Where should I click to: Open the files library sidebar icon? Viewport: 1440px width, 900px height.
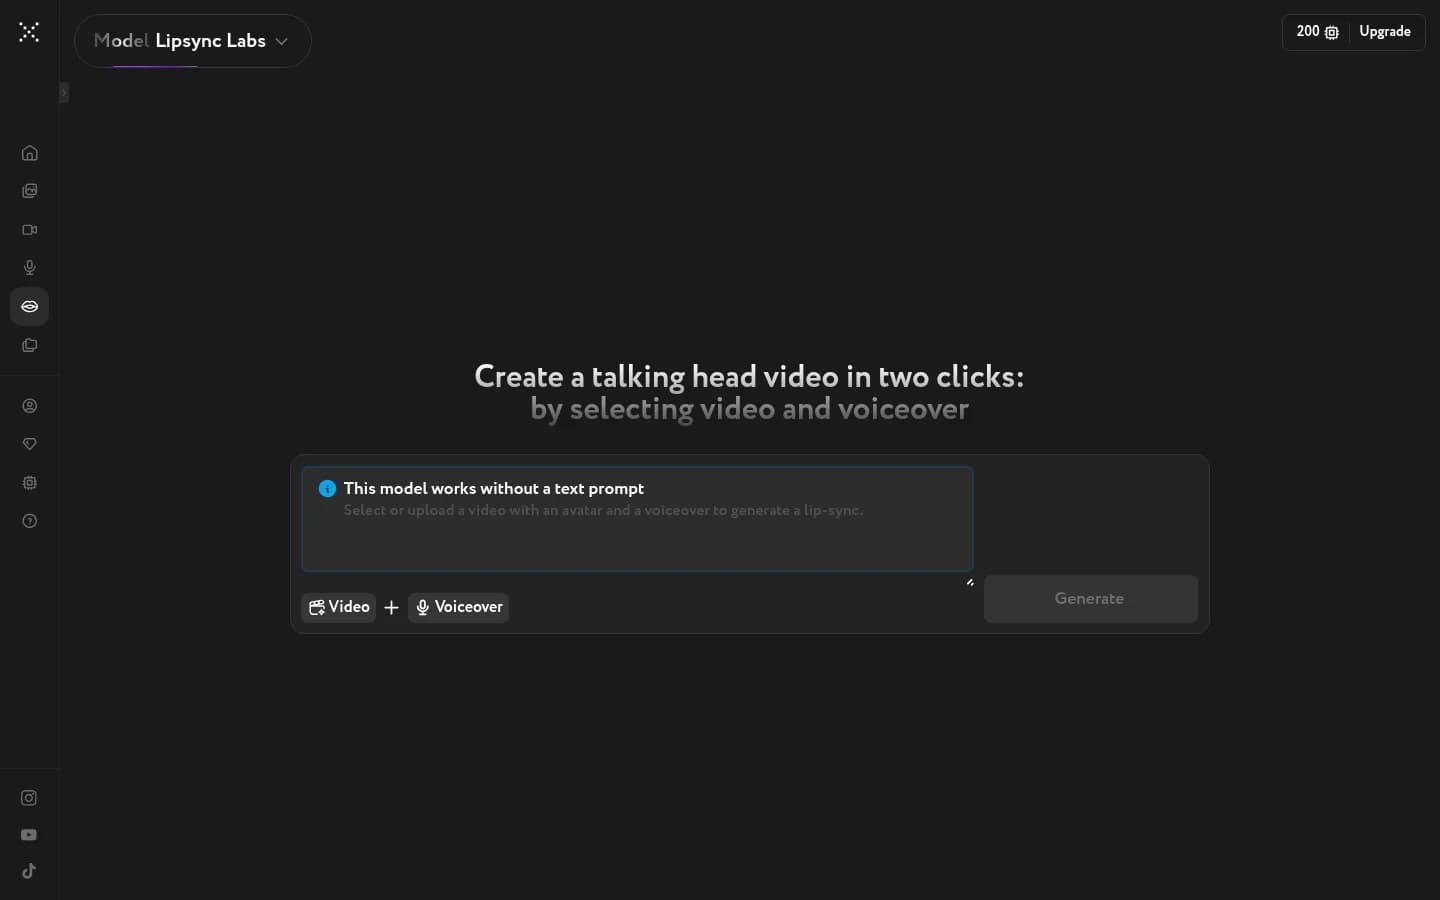coord(29,346)
